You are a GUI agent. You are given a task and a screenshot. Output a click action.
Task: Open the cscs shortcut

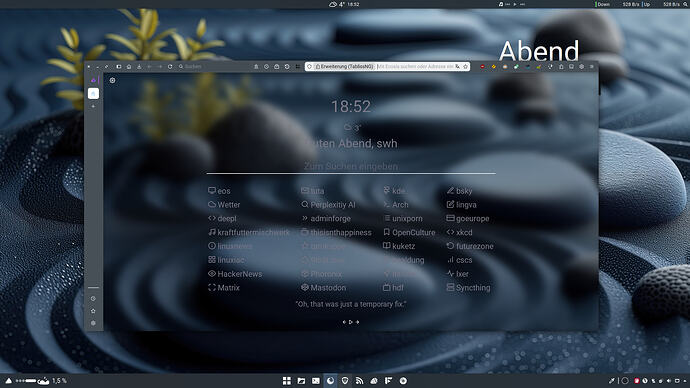[459, 260]
